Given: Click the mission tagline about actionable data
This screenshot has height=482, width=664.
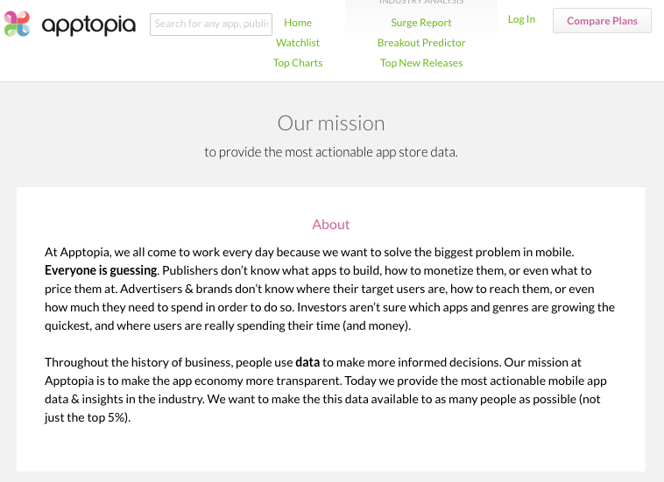Looking at the screenshot, I should click(x=331, y=152).
